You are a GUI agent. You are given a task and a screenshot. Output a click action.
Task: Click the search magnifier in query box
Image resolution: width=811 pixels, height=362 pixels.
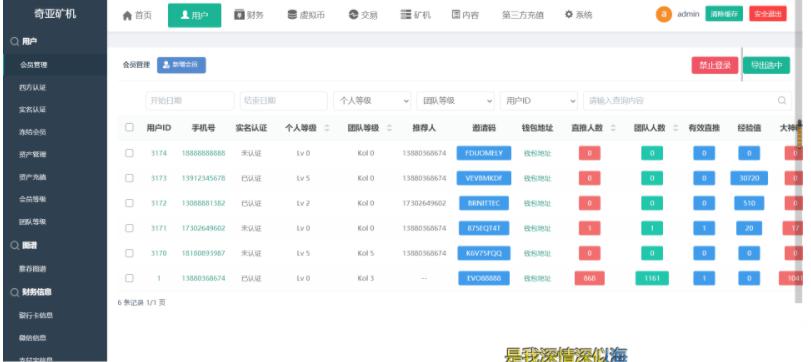782,100
